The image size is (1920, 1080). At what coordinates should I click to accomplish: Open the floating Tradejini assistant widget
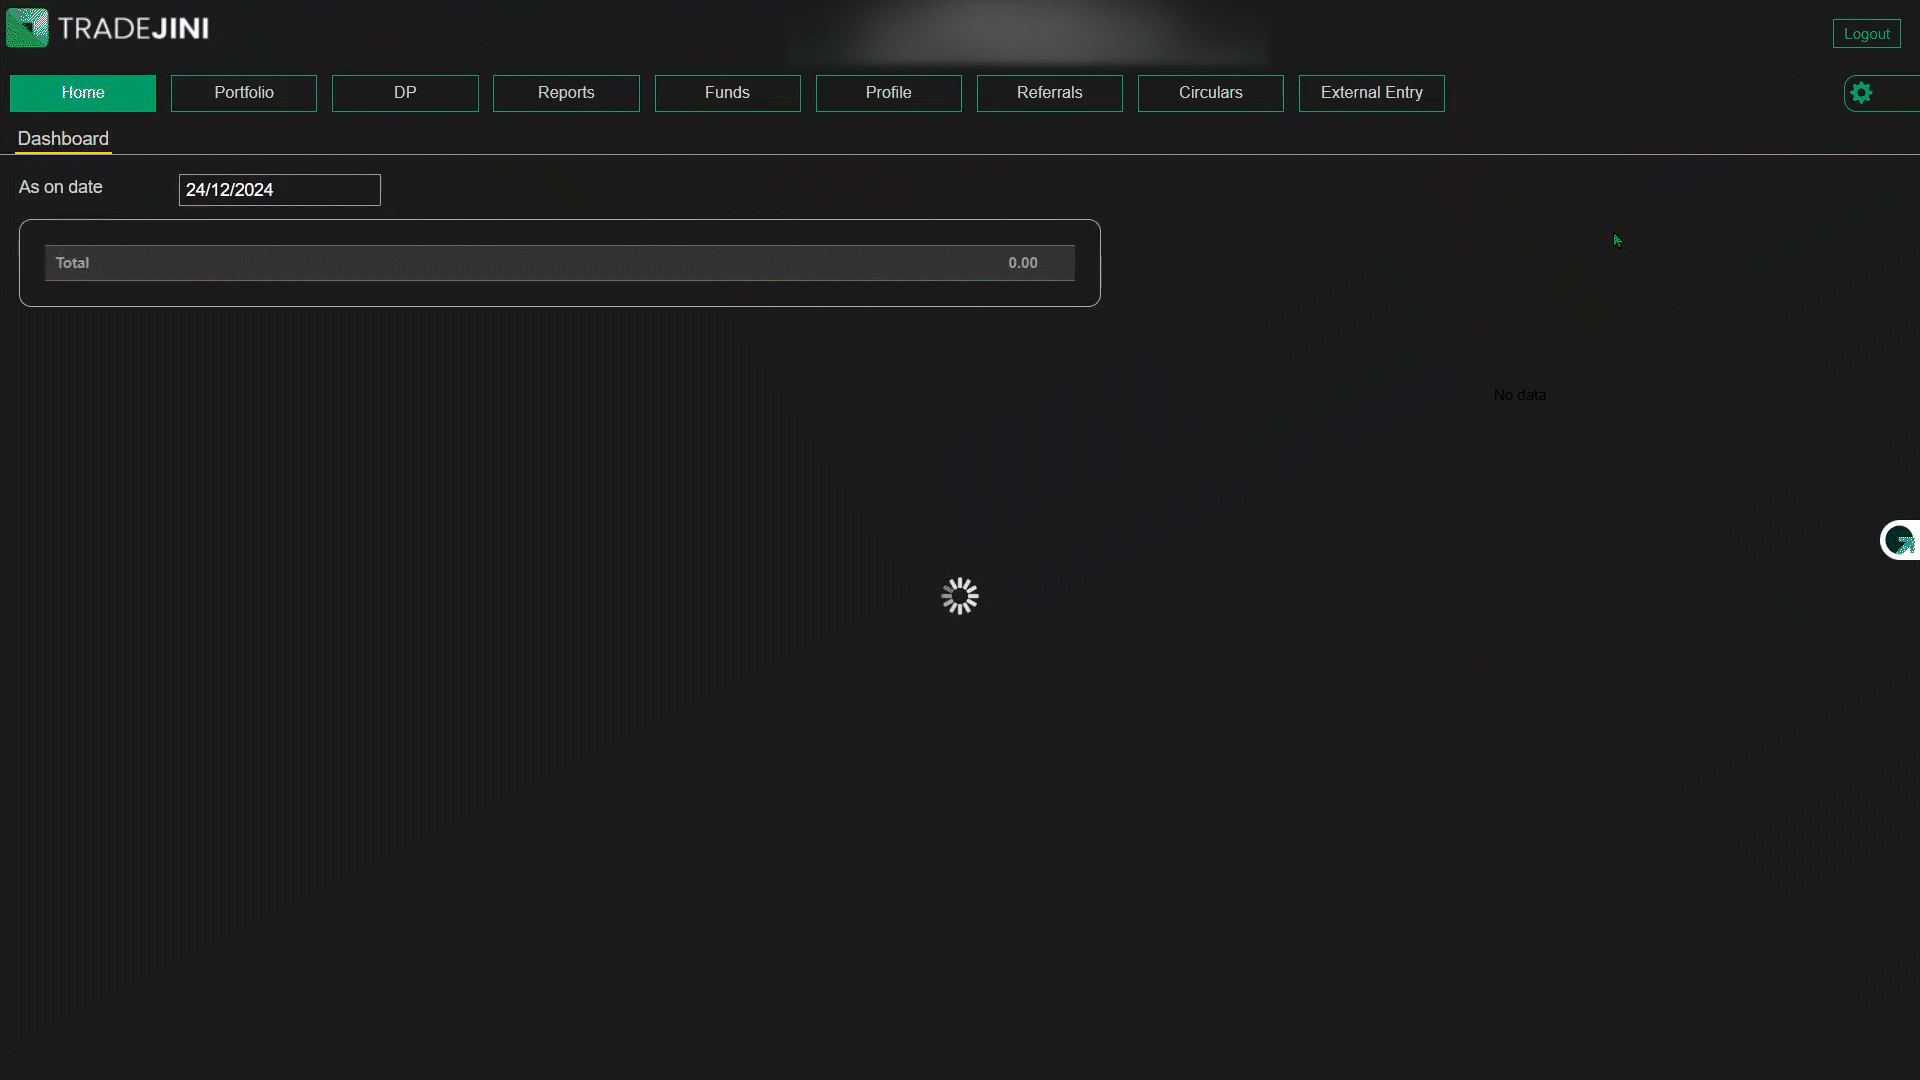pos(1900,540)
